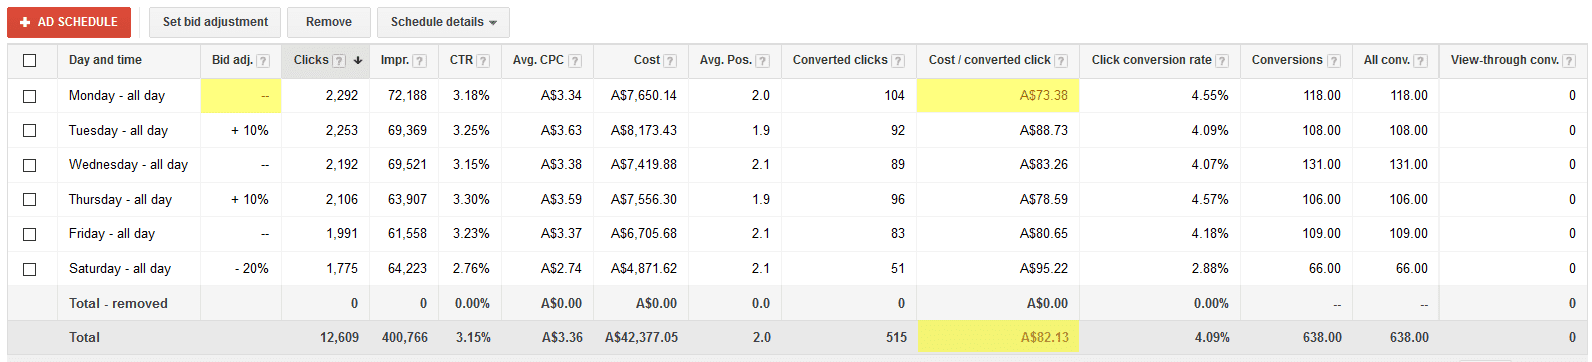Screen dimensions: 1592x362
Task: Click the Set bid adjustment button
Action: tap(215, 22)
